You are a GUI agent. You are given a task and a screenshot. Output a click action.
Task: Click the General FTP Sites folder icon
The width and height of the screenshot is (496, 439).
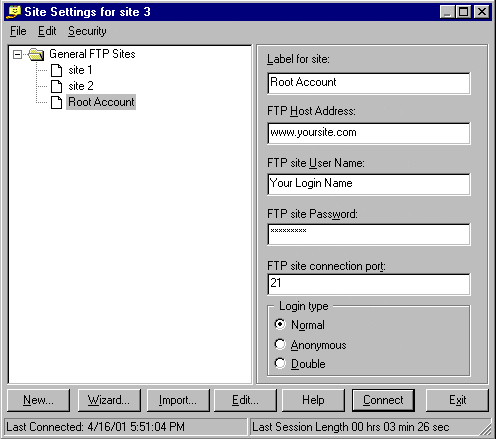click(36, 54)
